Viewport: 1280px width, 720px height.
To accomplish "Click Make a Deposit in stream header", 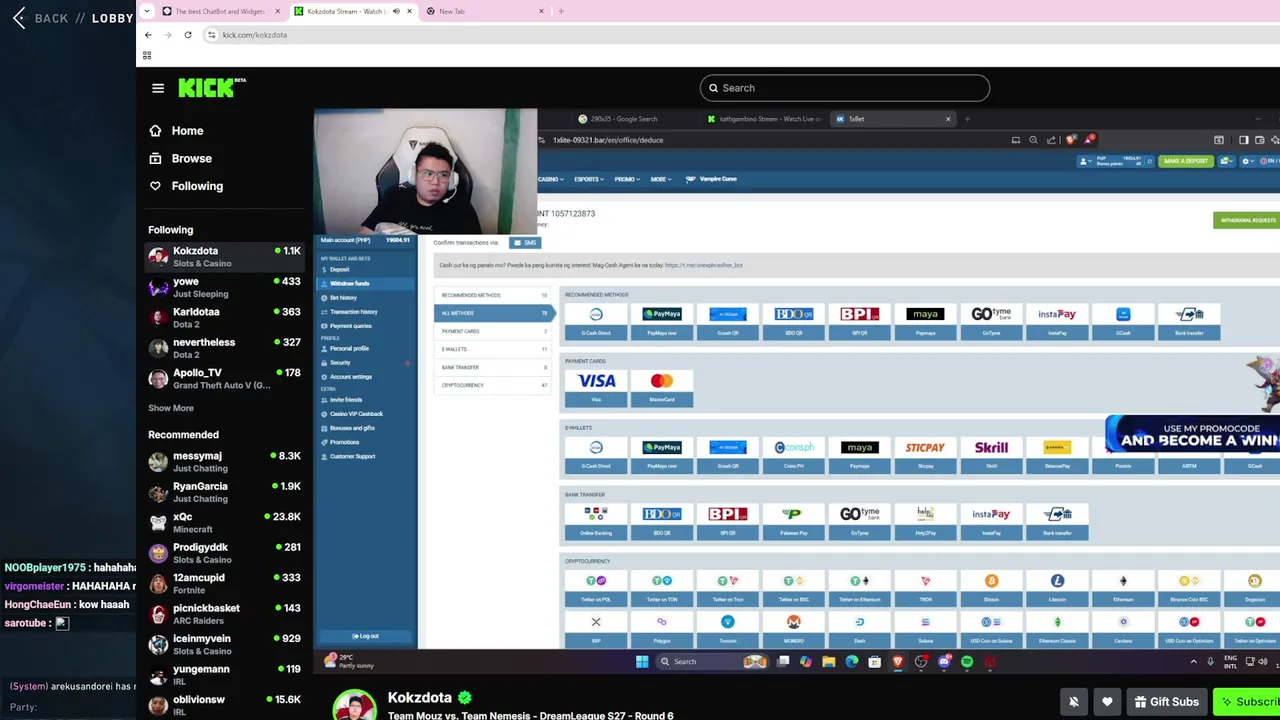I will (x=1186, y=161).
